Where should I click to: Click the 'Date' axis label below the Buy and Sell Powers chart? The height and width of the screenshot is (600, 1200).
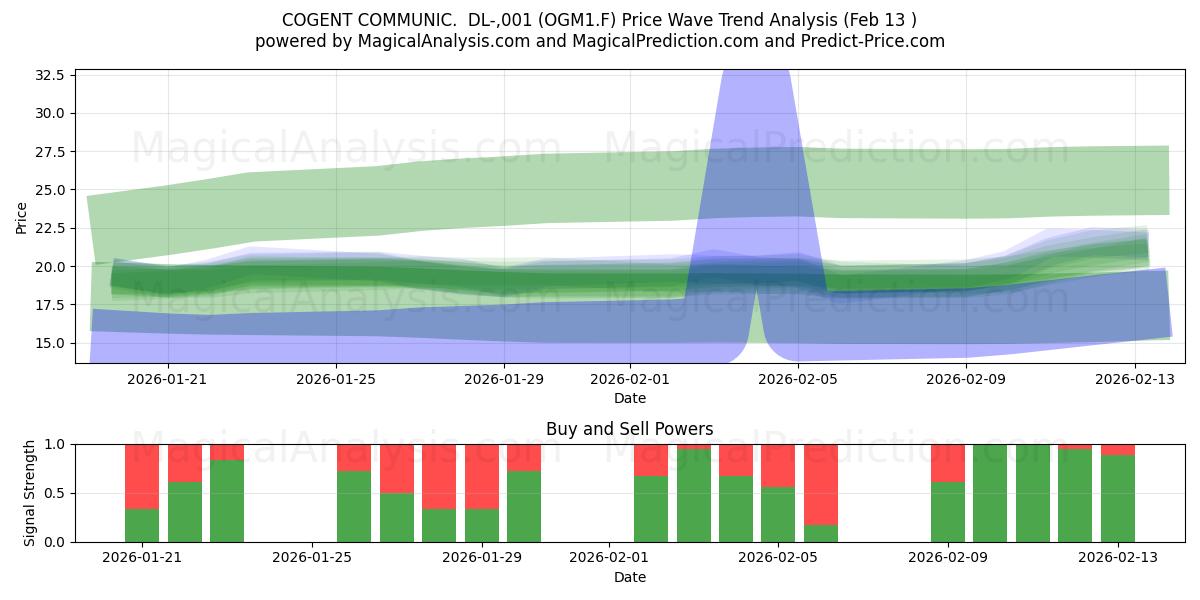point(630,577)
